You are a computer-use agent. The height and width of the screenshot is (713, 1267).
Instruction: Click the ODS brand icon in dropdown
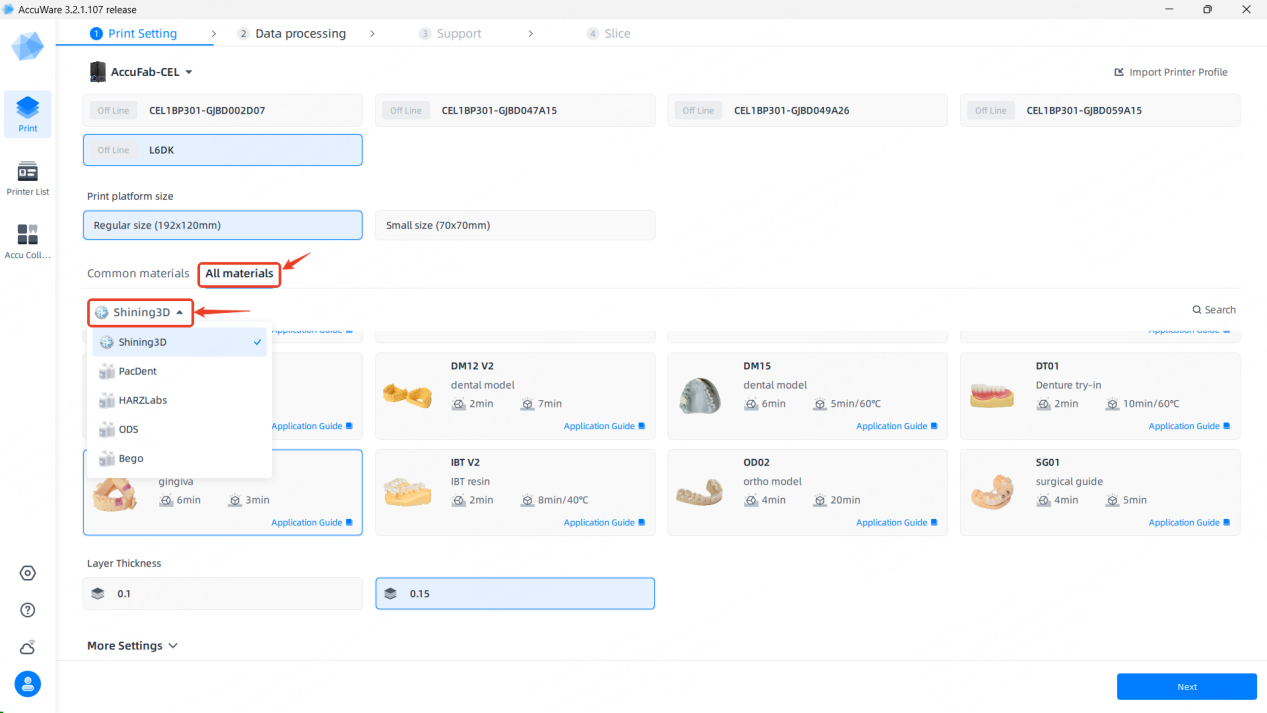point(107,429)
